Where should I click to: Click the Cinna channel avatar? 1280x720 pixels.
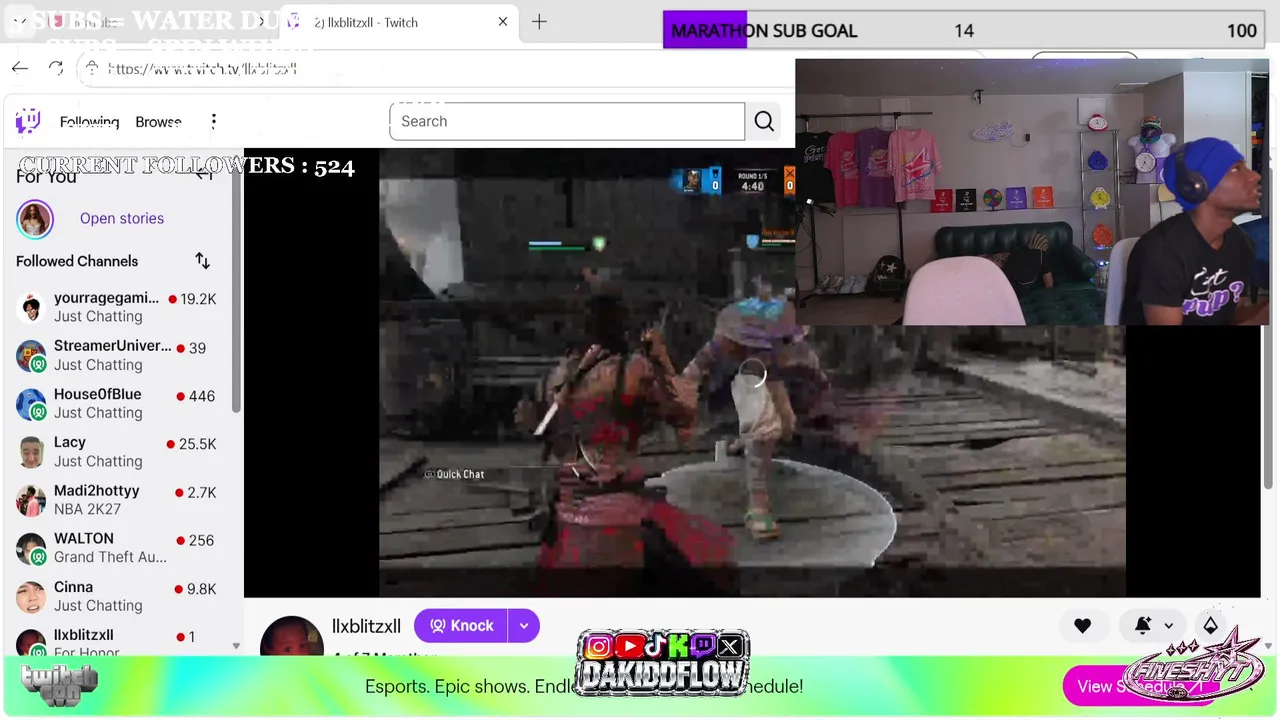(x=31, y=597)
